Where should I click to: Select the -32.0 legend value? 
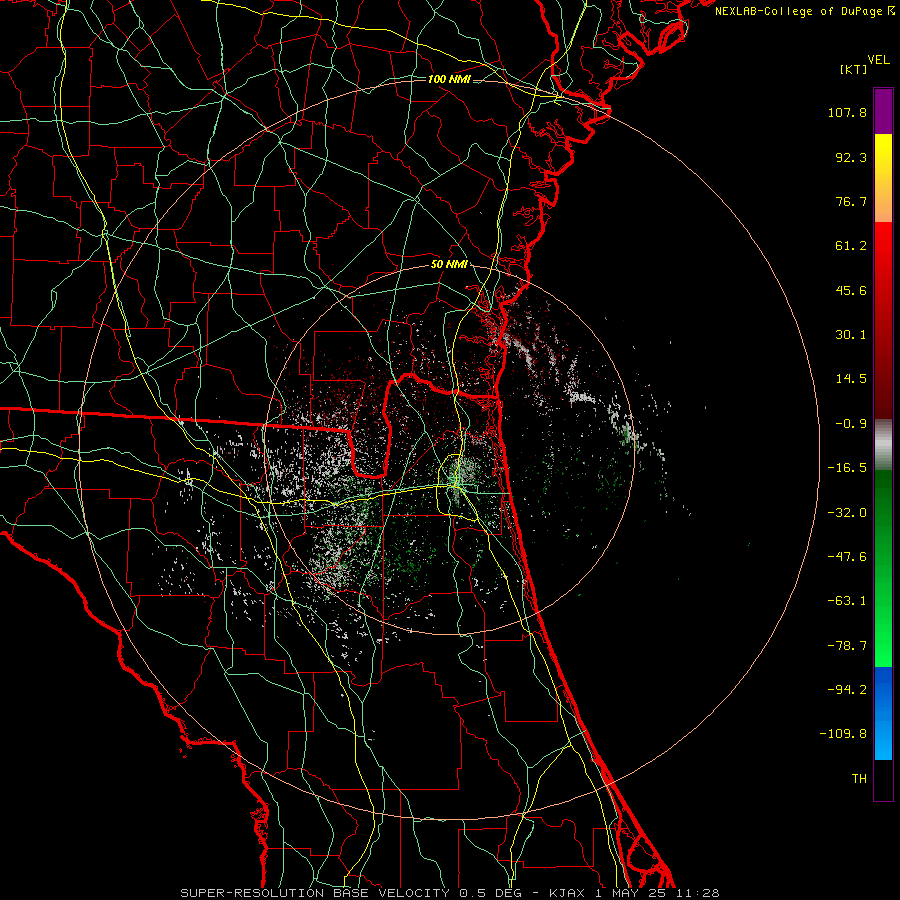click(x=847, y=513)
